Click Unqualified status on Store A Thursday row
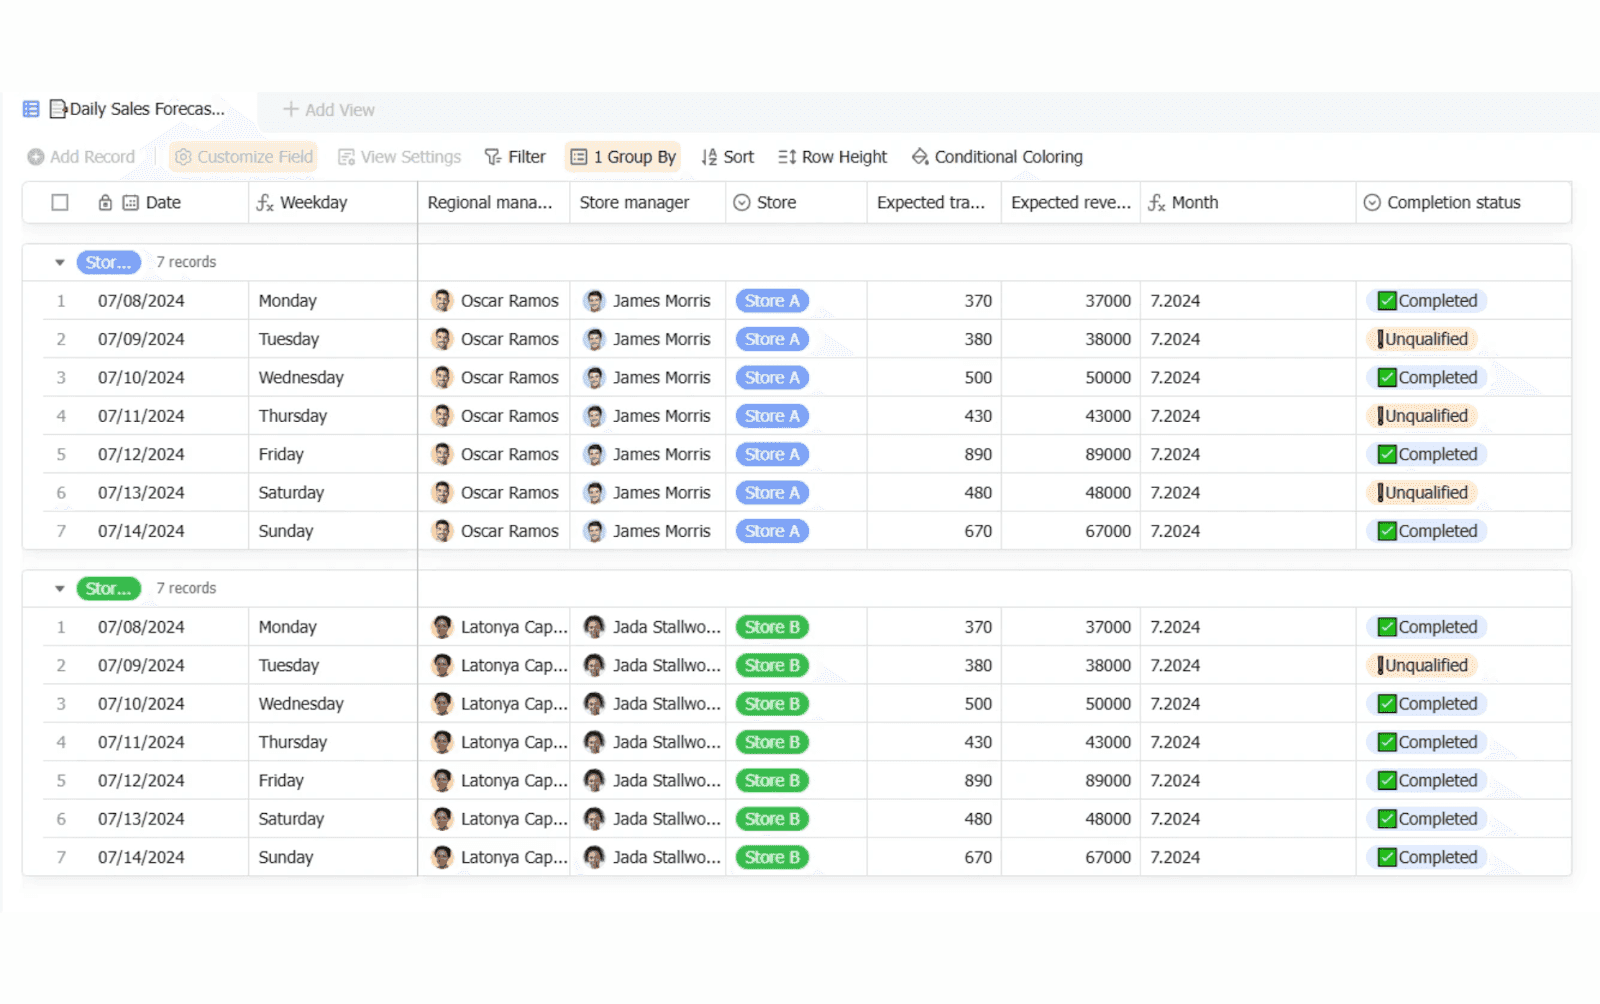Image resolution: width=1600 pixels, height=1004 pixels. click(x=1422, y=416)
